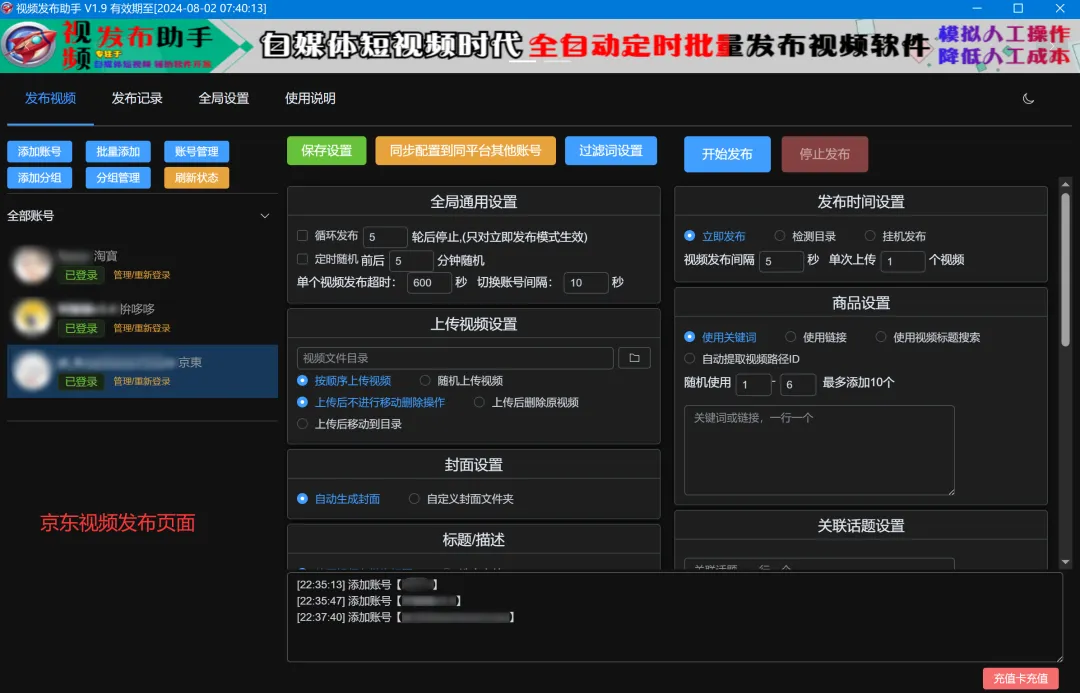The width and height of the screenshot is (1080, 693).
Task: Click 定时随机 minutes input with 5
Action: coord(411,261)
